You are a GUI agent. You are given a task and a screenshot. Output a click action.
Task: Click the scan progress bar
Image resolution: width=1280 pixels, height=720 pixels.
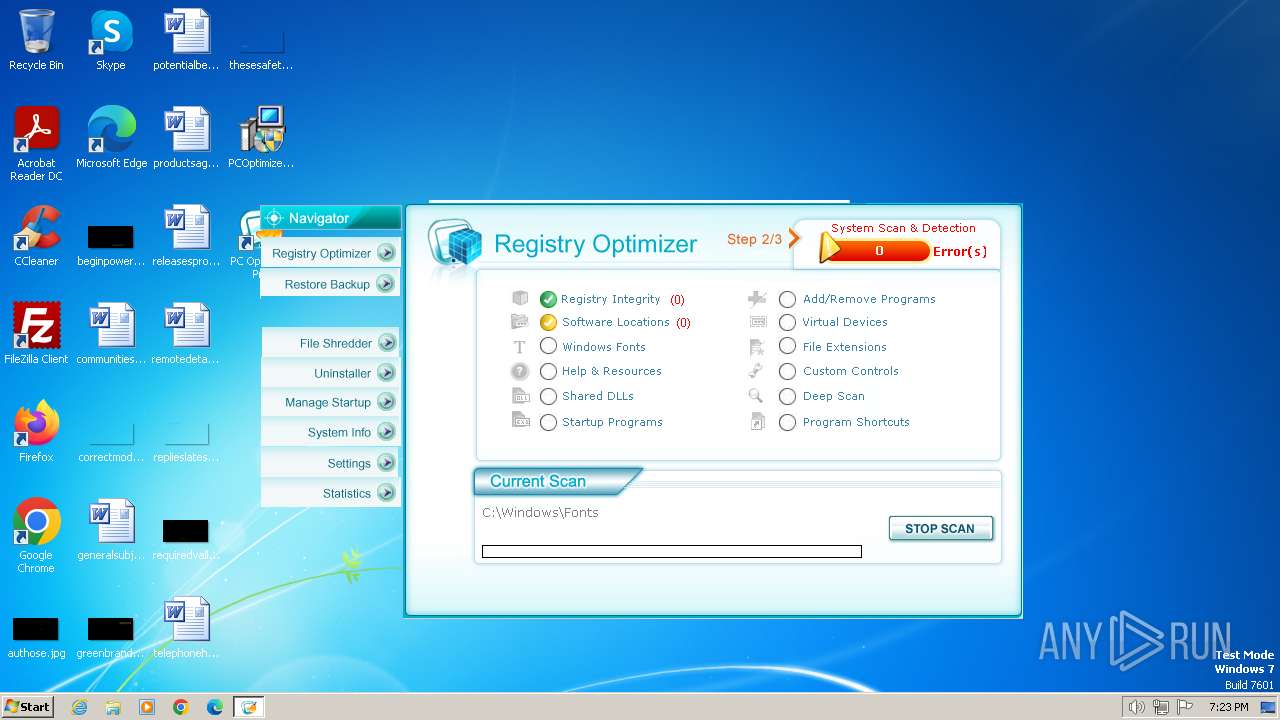pos(671,551)
